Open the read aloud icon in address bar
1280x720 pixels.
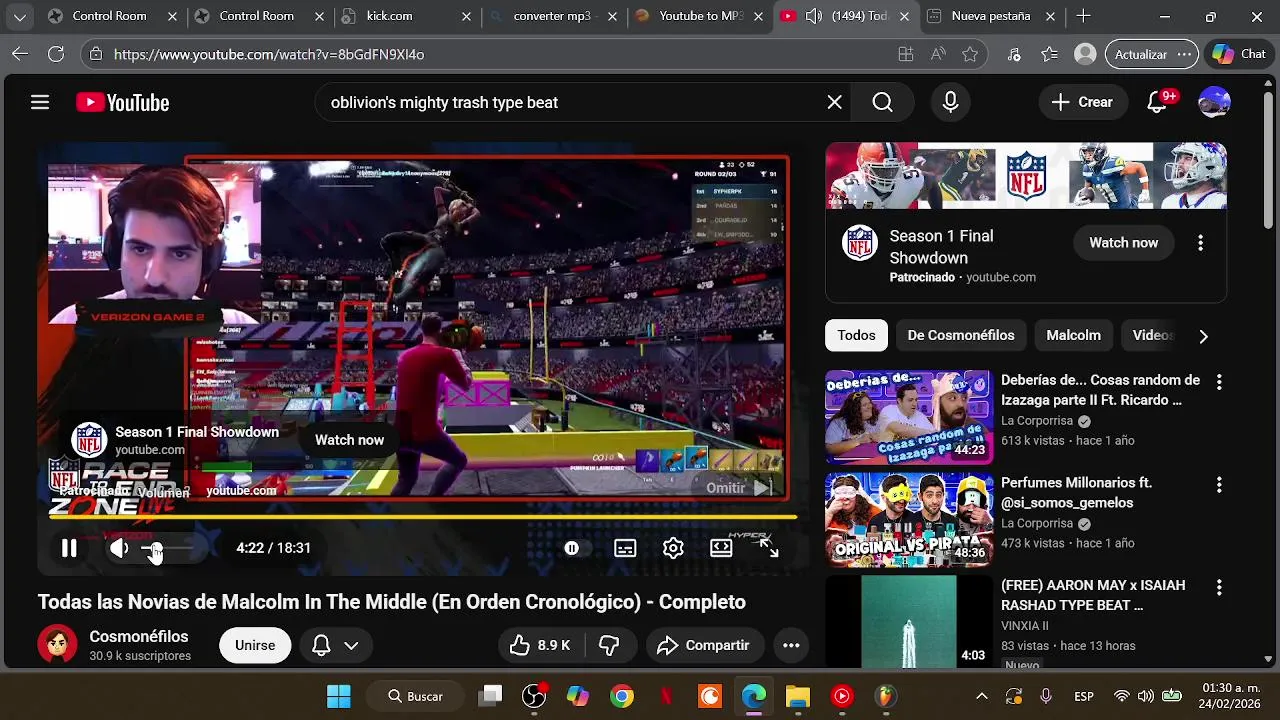[938, 54]
